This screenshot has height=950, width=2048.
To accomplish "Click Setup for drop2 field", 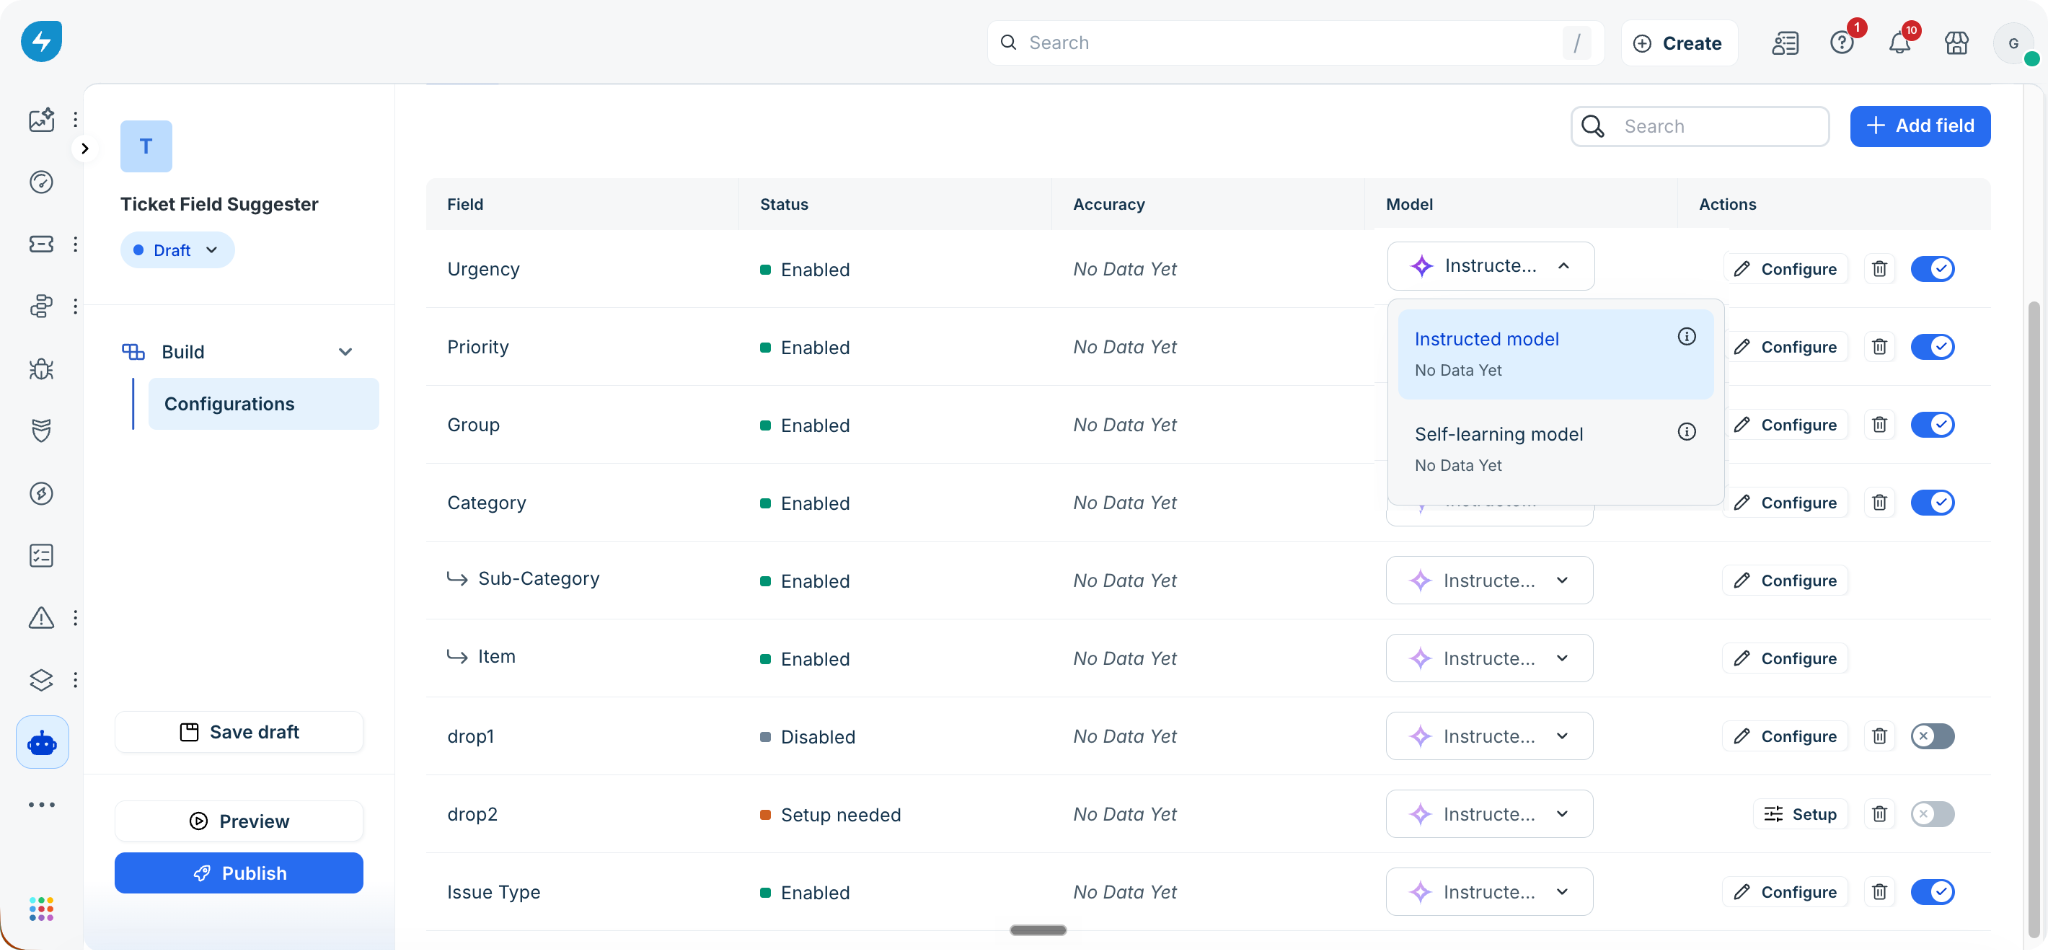I will [1801, 814].
